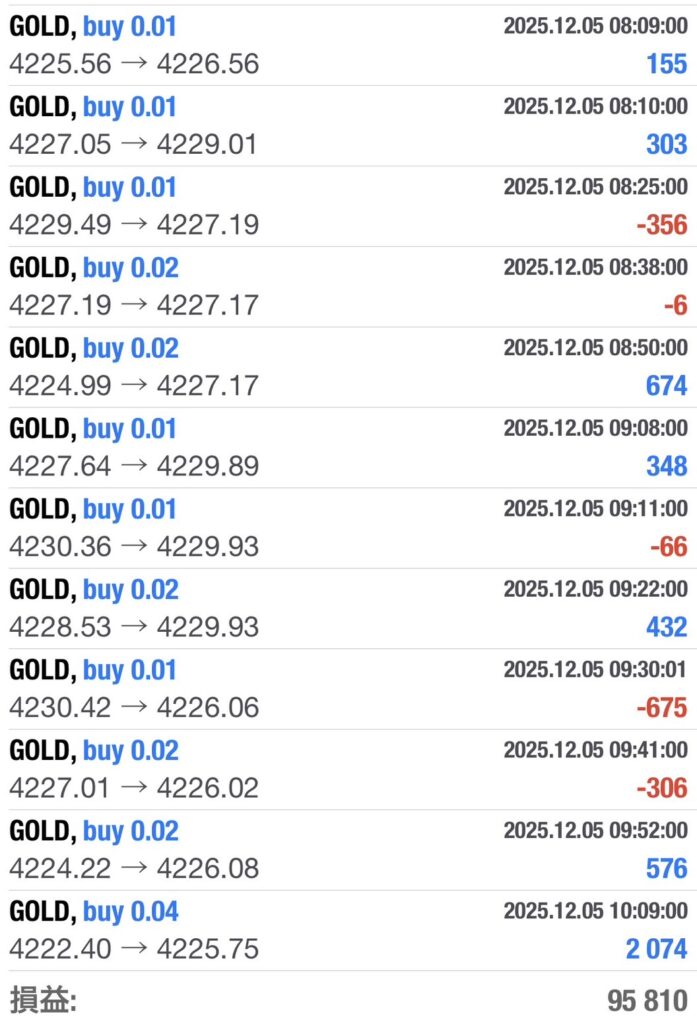Viewport: 697px width, 1024px height.
Task: Click the profit value 303
Action: pos(666,144)
